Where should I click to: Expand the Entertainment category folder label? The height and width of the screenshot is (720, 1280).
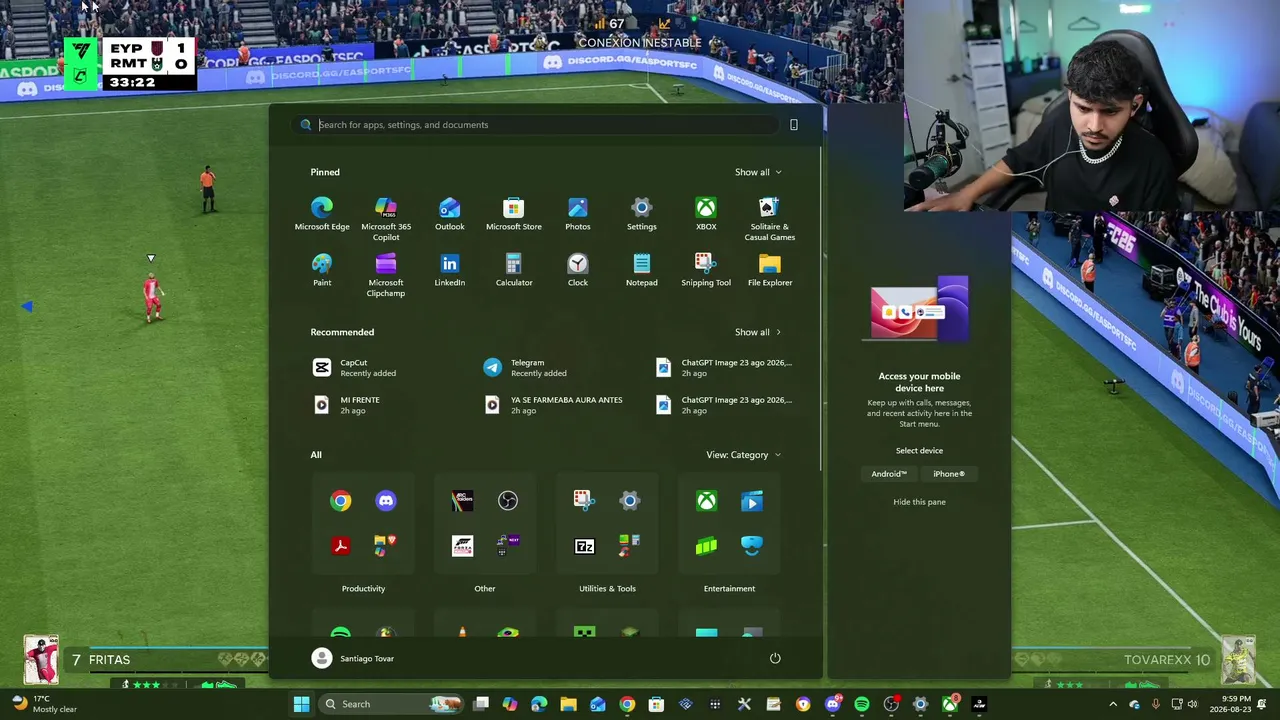[x=729, y=589]
